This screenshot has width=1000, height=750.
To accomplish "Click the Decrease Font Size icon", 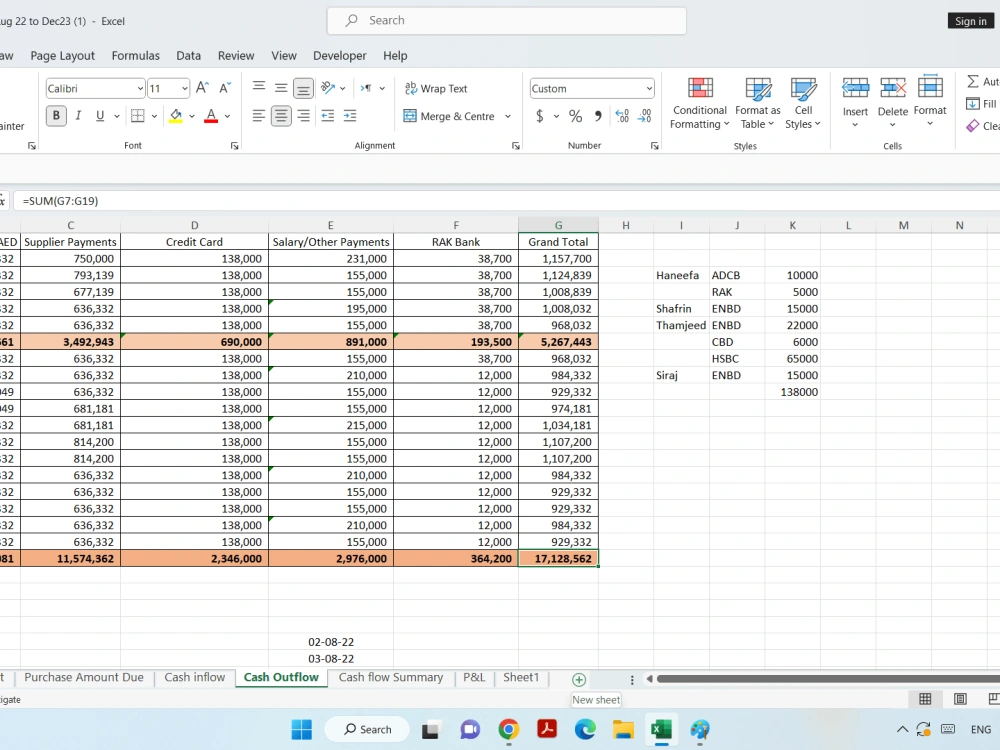I will (225, 88).
